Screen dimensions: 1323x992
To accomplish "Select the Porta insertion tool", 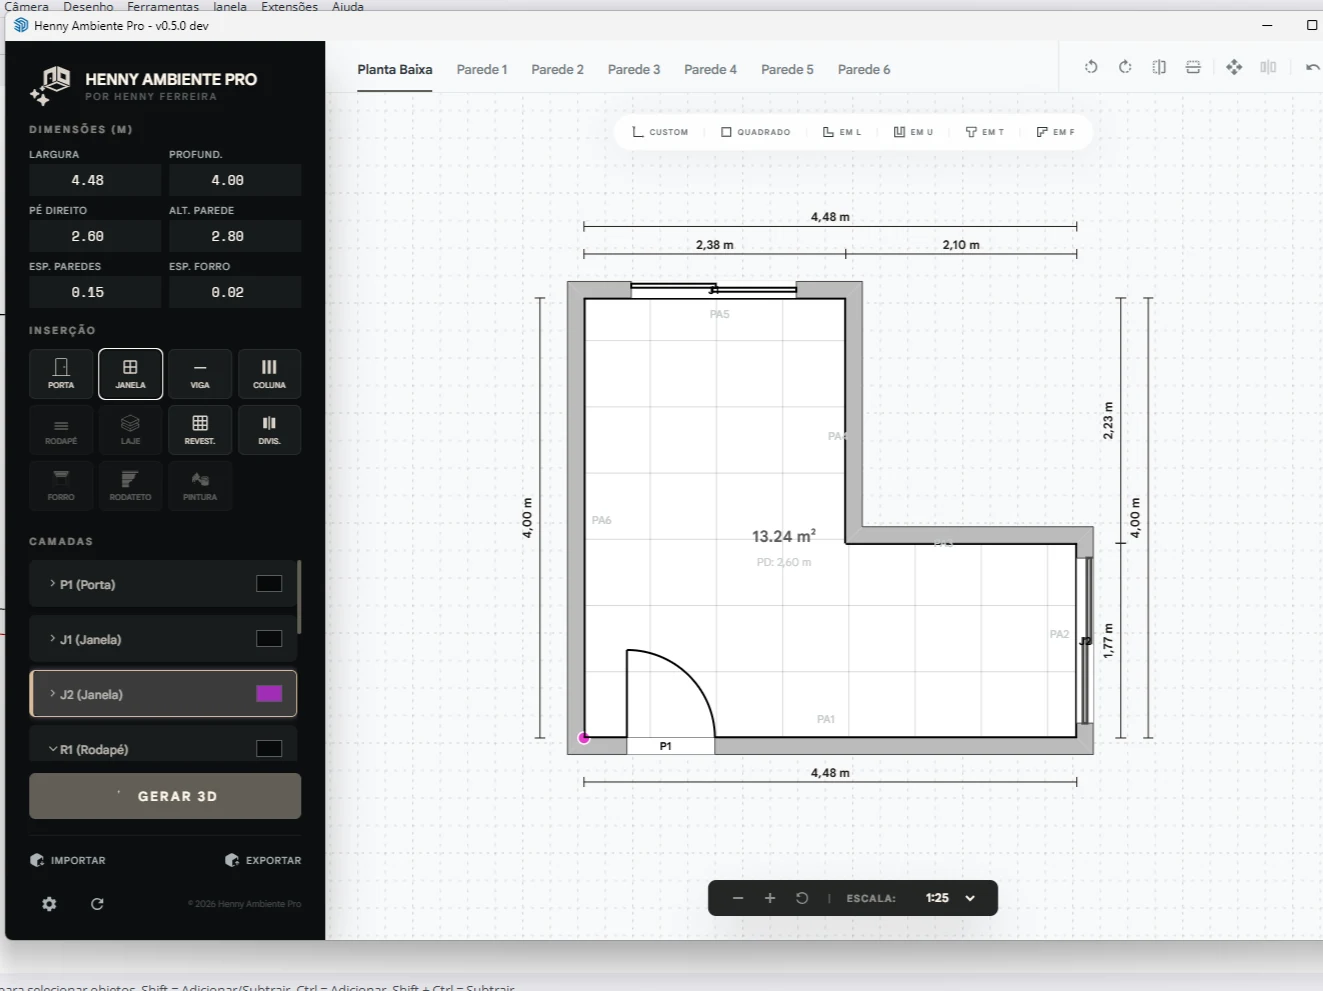I will click(61, 374).
